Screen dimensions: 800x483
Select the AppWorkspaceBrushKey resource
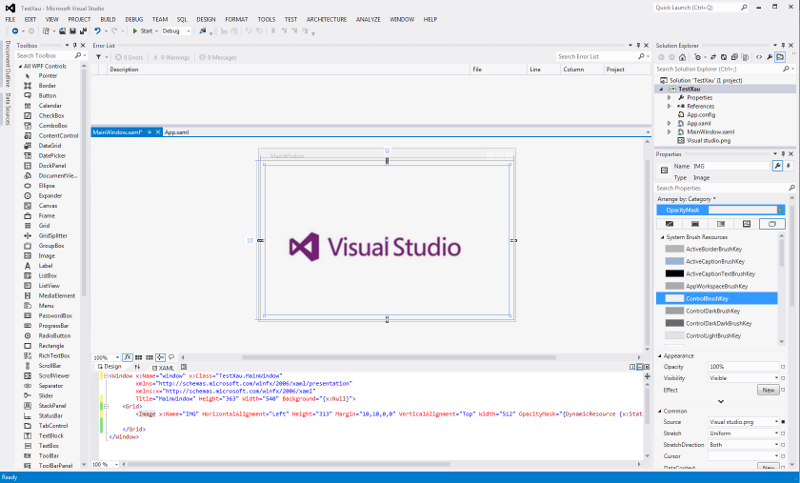(717, 286)
